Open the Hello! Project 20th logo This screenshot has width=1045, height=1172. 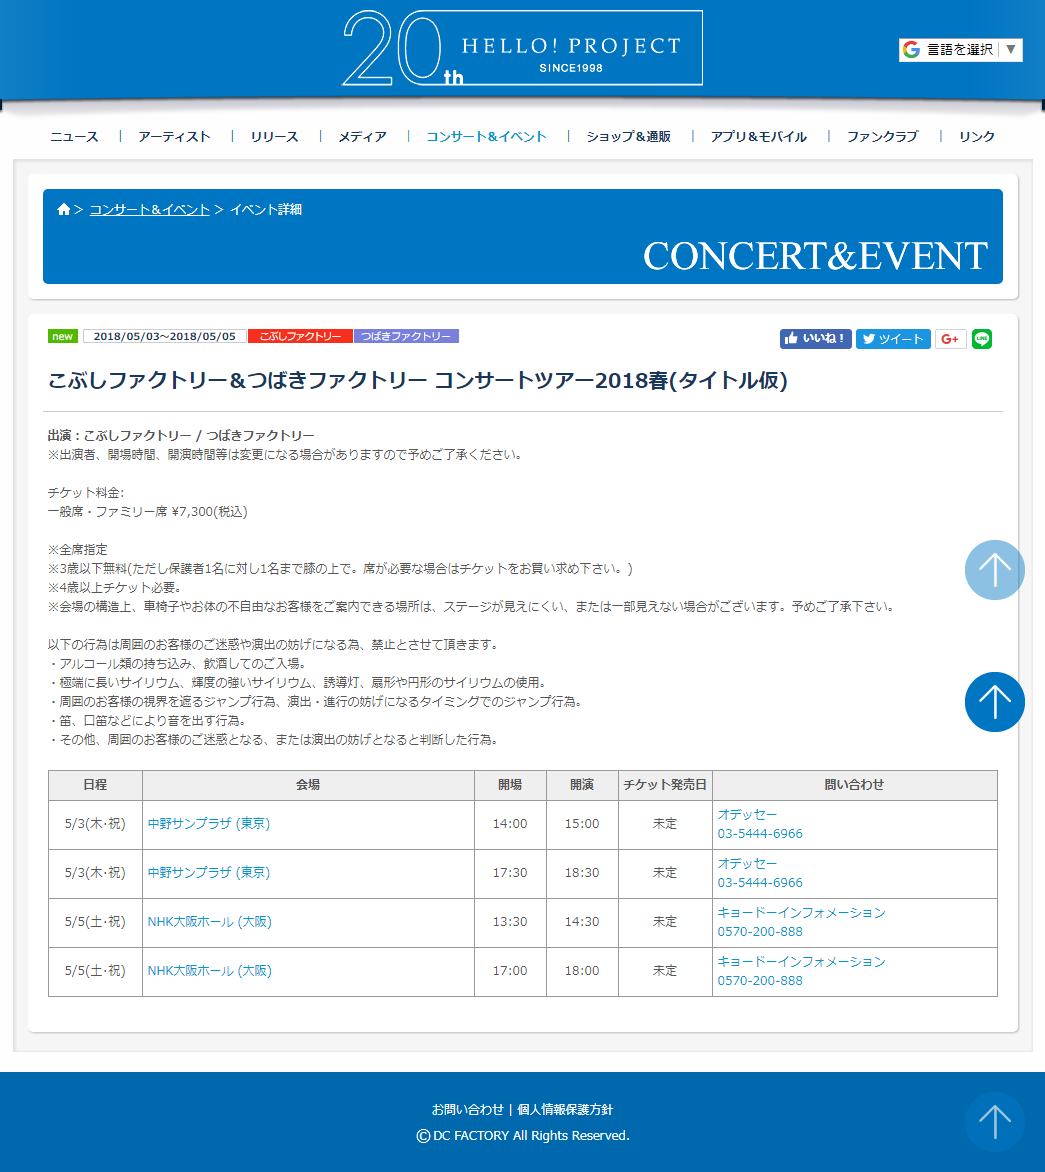pyautogui.click(x=522, y=48)
